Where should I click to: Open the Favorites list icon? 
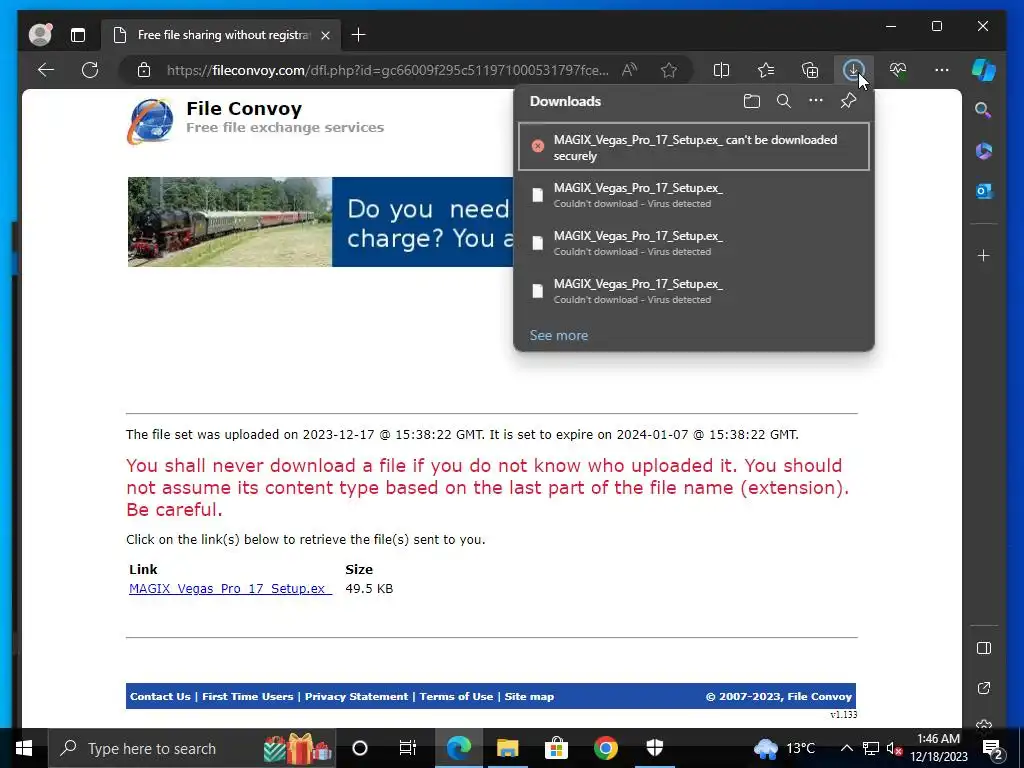coord(766,70)
